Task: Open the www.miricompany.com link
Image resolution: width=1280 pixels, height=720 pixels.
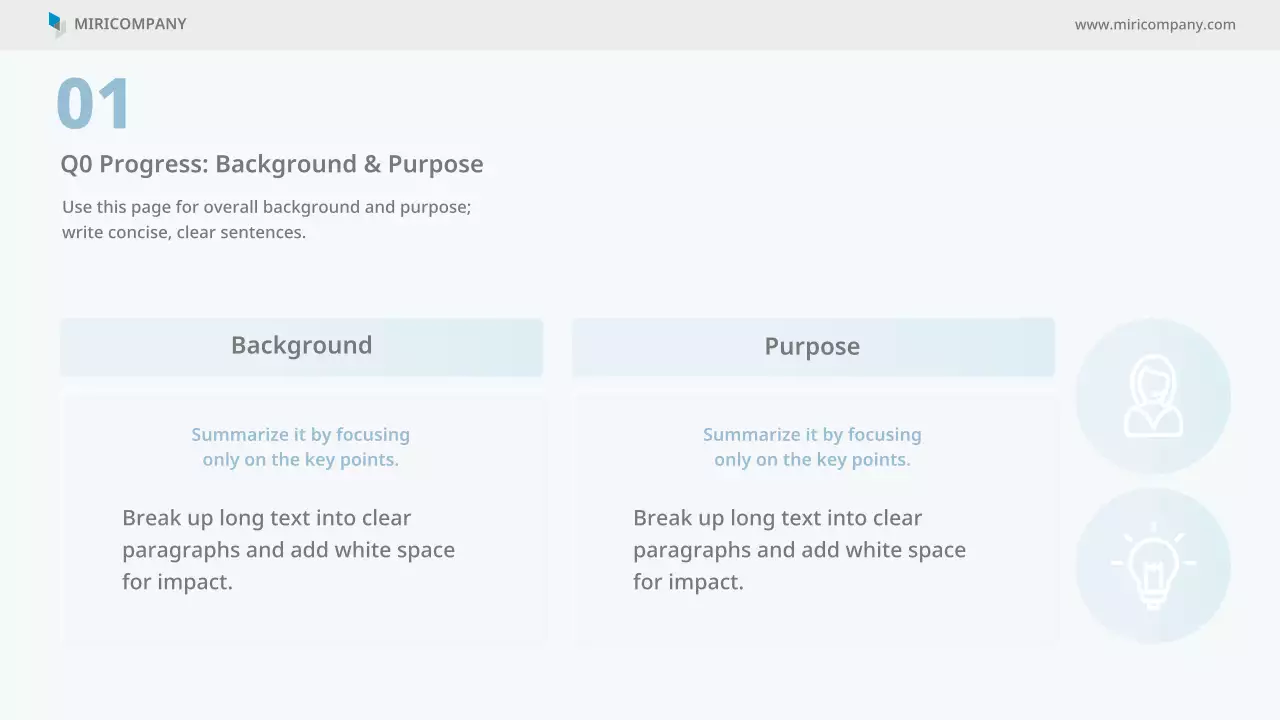Action: tap(1155, 24)
